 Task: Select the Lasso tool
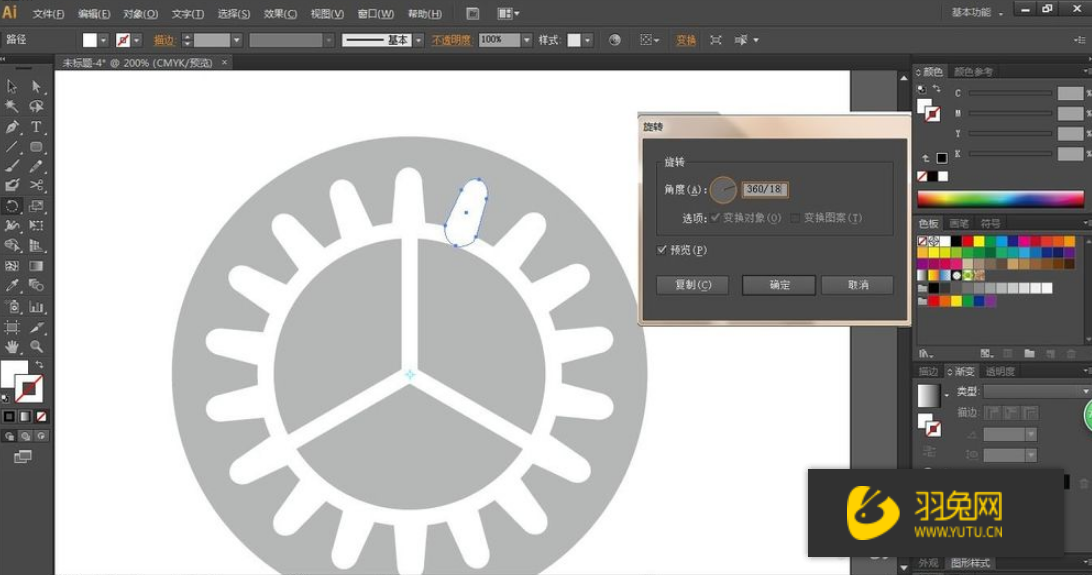click(36, 106)
